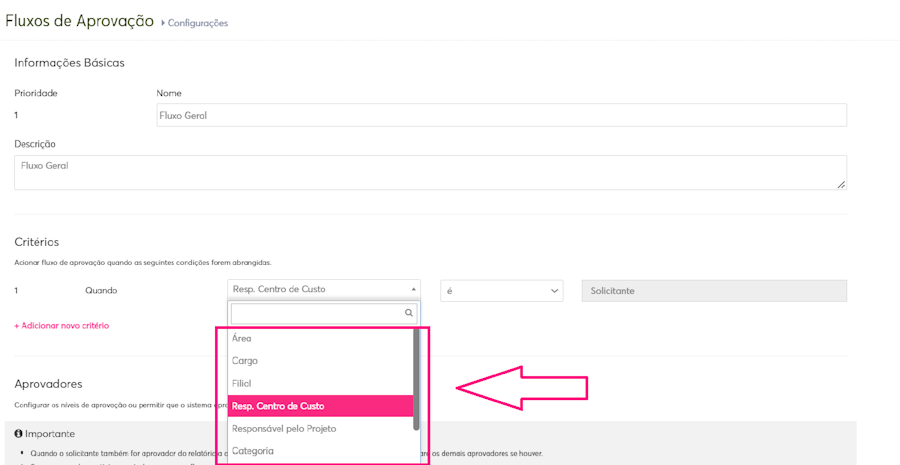The height and width of the screenshot is (465, 900).
Task: Pick the Filial option
Action: [x=242, y=384]
